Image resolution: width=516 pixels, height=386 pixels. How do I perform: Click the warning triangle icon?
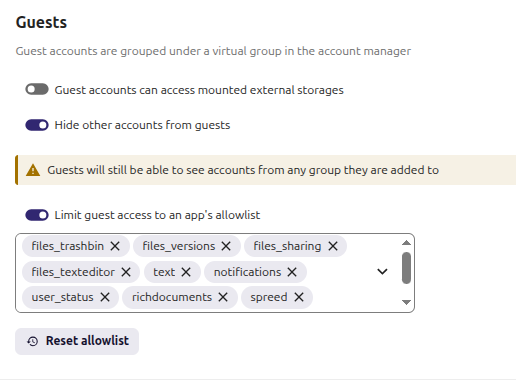33,170
